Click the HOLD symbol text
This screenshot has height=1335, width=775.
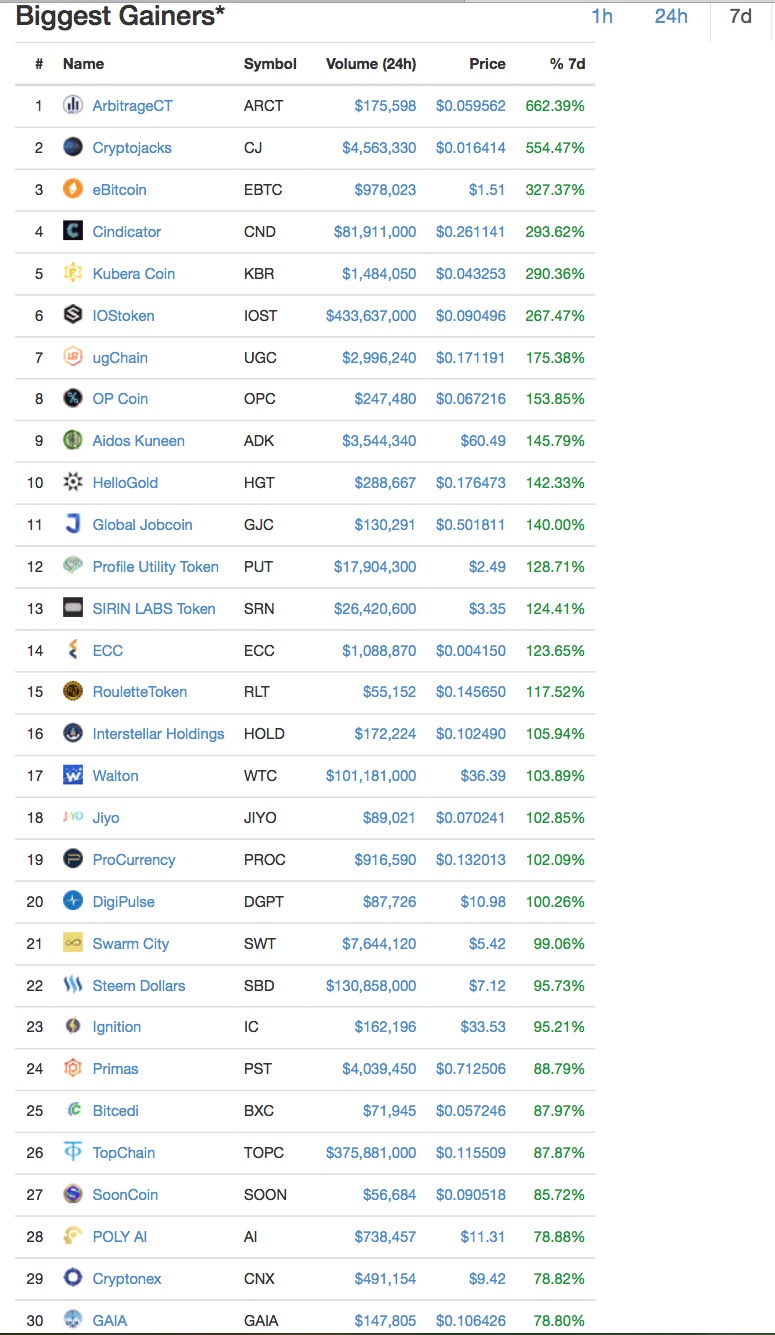click(x=264, y=733)
